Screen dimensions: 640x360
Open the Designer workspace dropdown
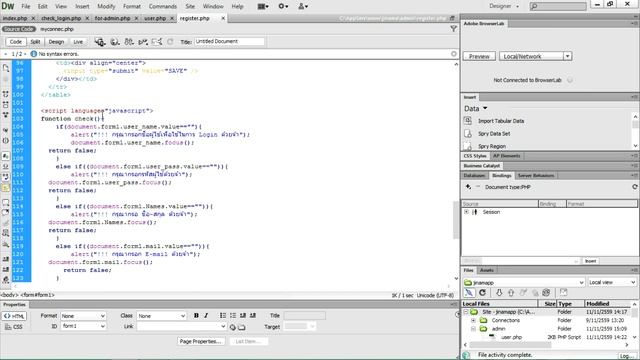click(504, 6)
